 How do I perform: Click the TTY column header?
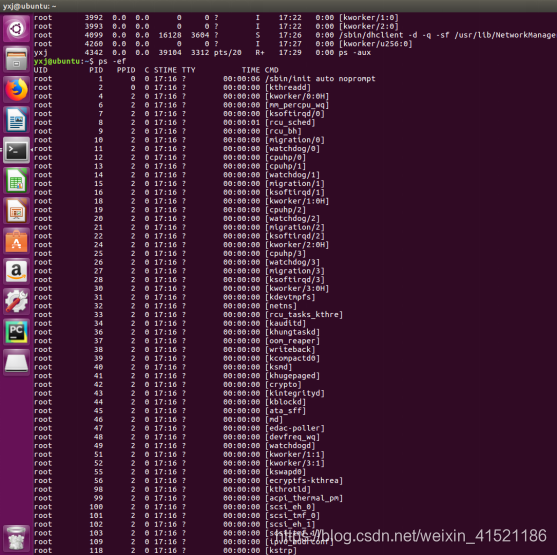tap(189, 70)
